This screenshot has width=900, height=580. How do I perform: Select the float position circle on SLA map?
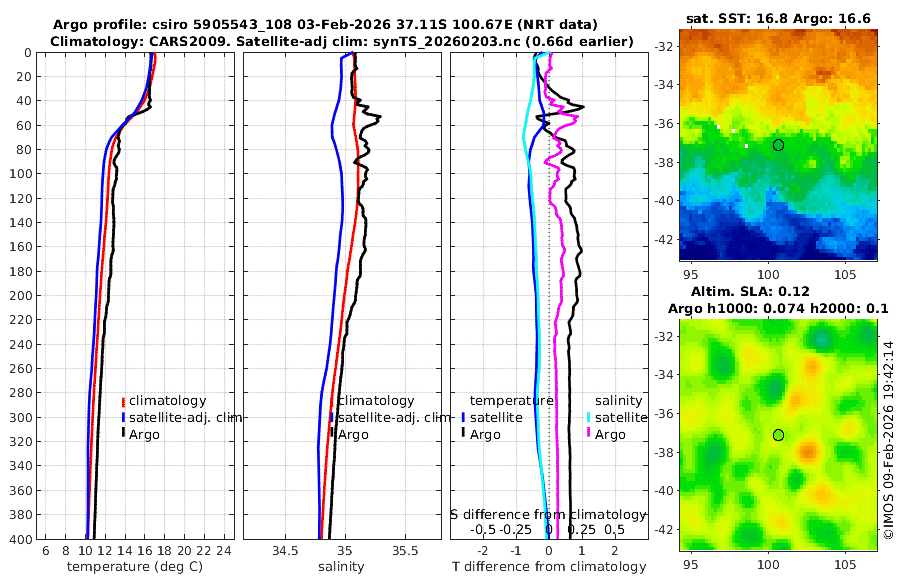pyautogui.click(x=778, y=435)
